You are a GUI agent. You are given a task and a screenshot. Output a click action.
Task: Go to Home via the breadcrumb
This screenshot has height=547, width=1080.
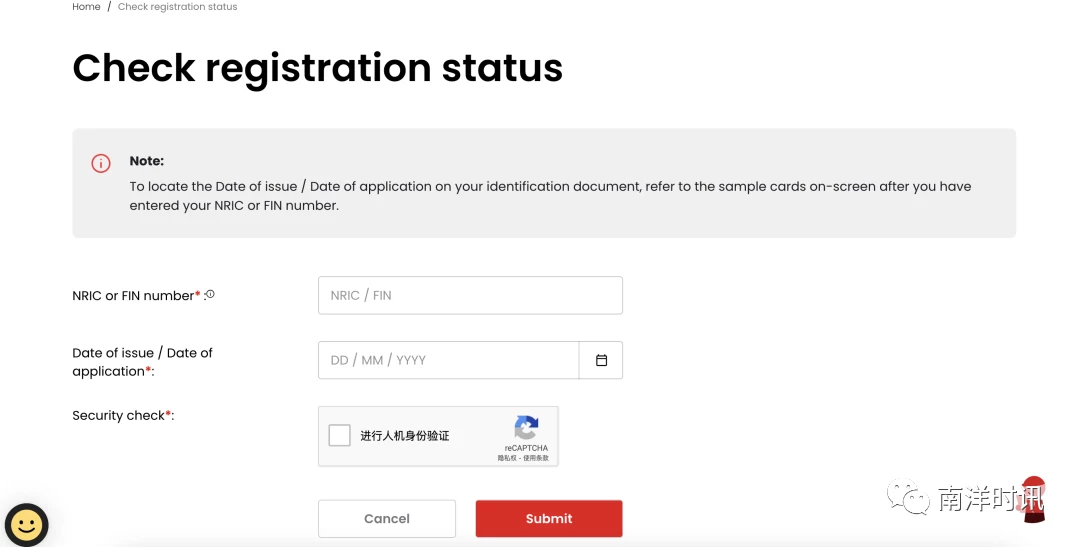(86, 7)
